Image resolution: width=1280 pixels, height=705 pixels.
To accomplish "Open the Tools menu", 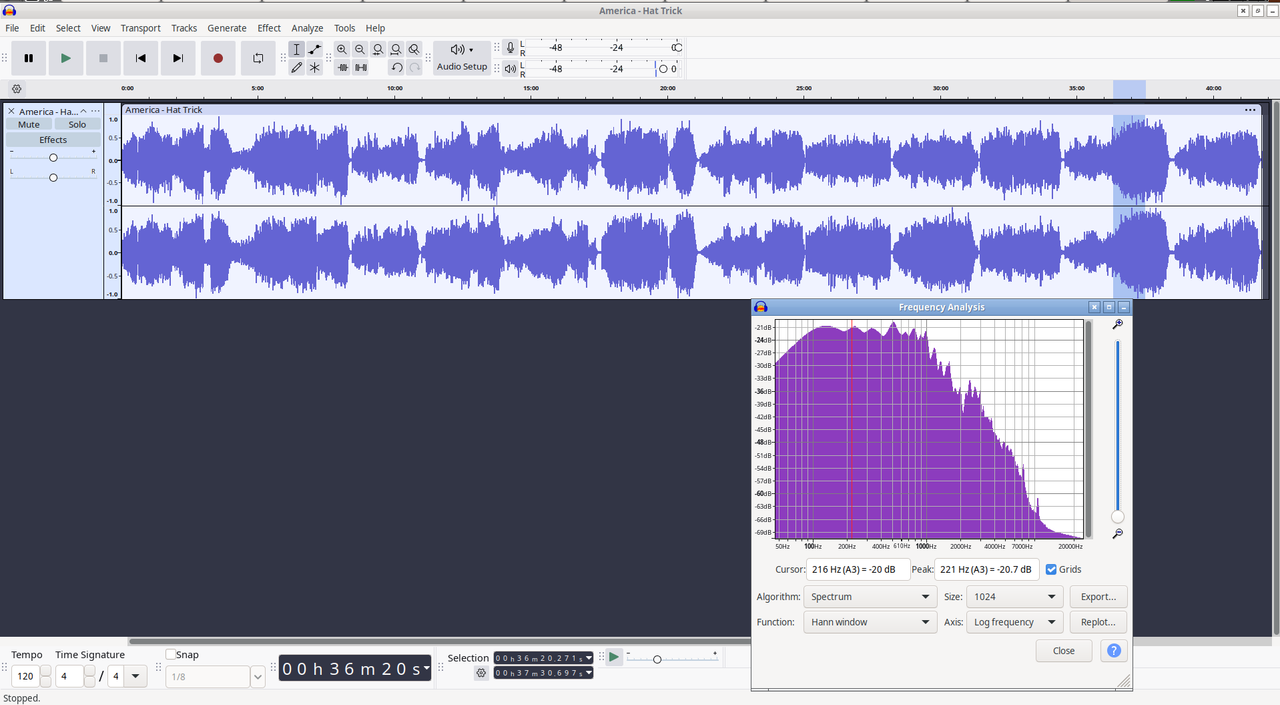I will [345, 28].
